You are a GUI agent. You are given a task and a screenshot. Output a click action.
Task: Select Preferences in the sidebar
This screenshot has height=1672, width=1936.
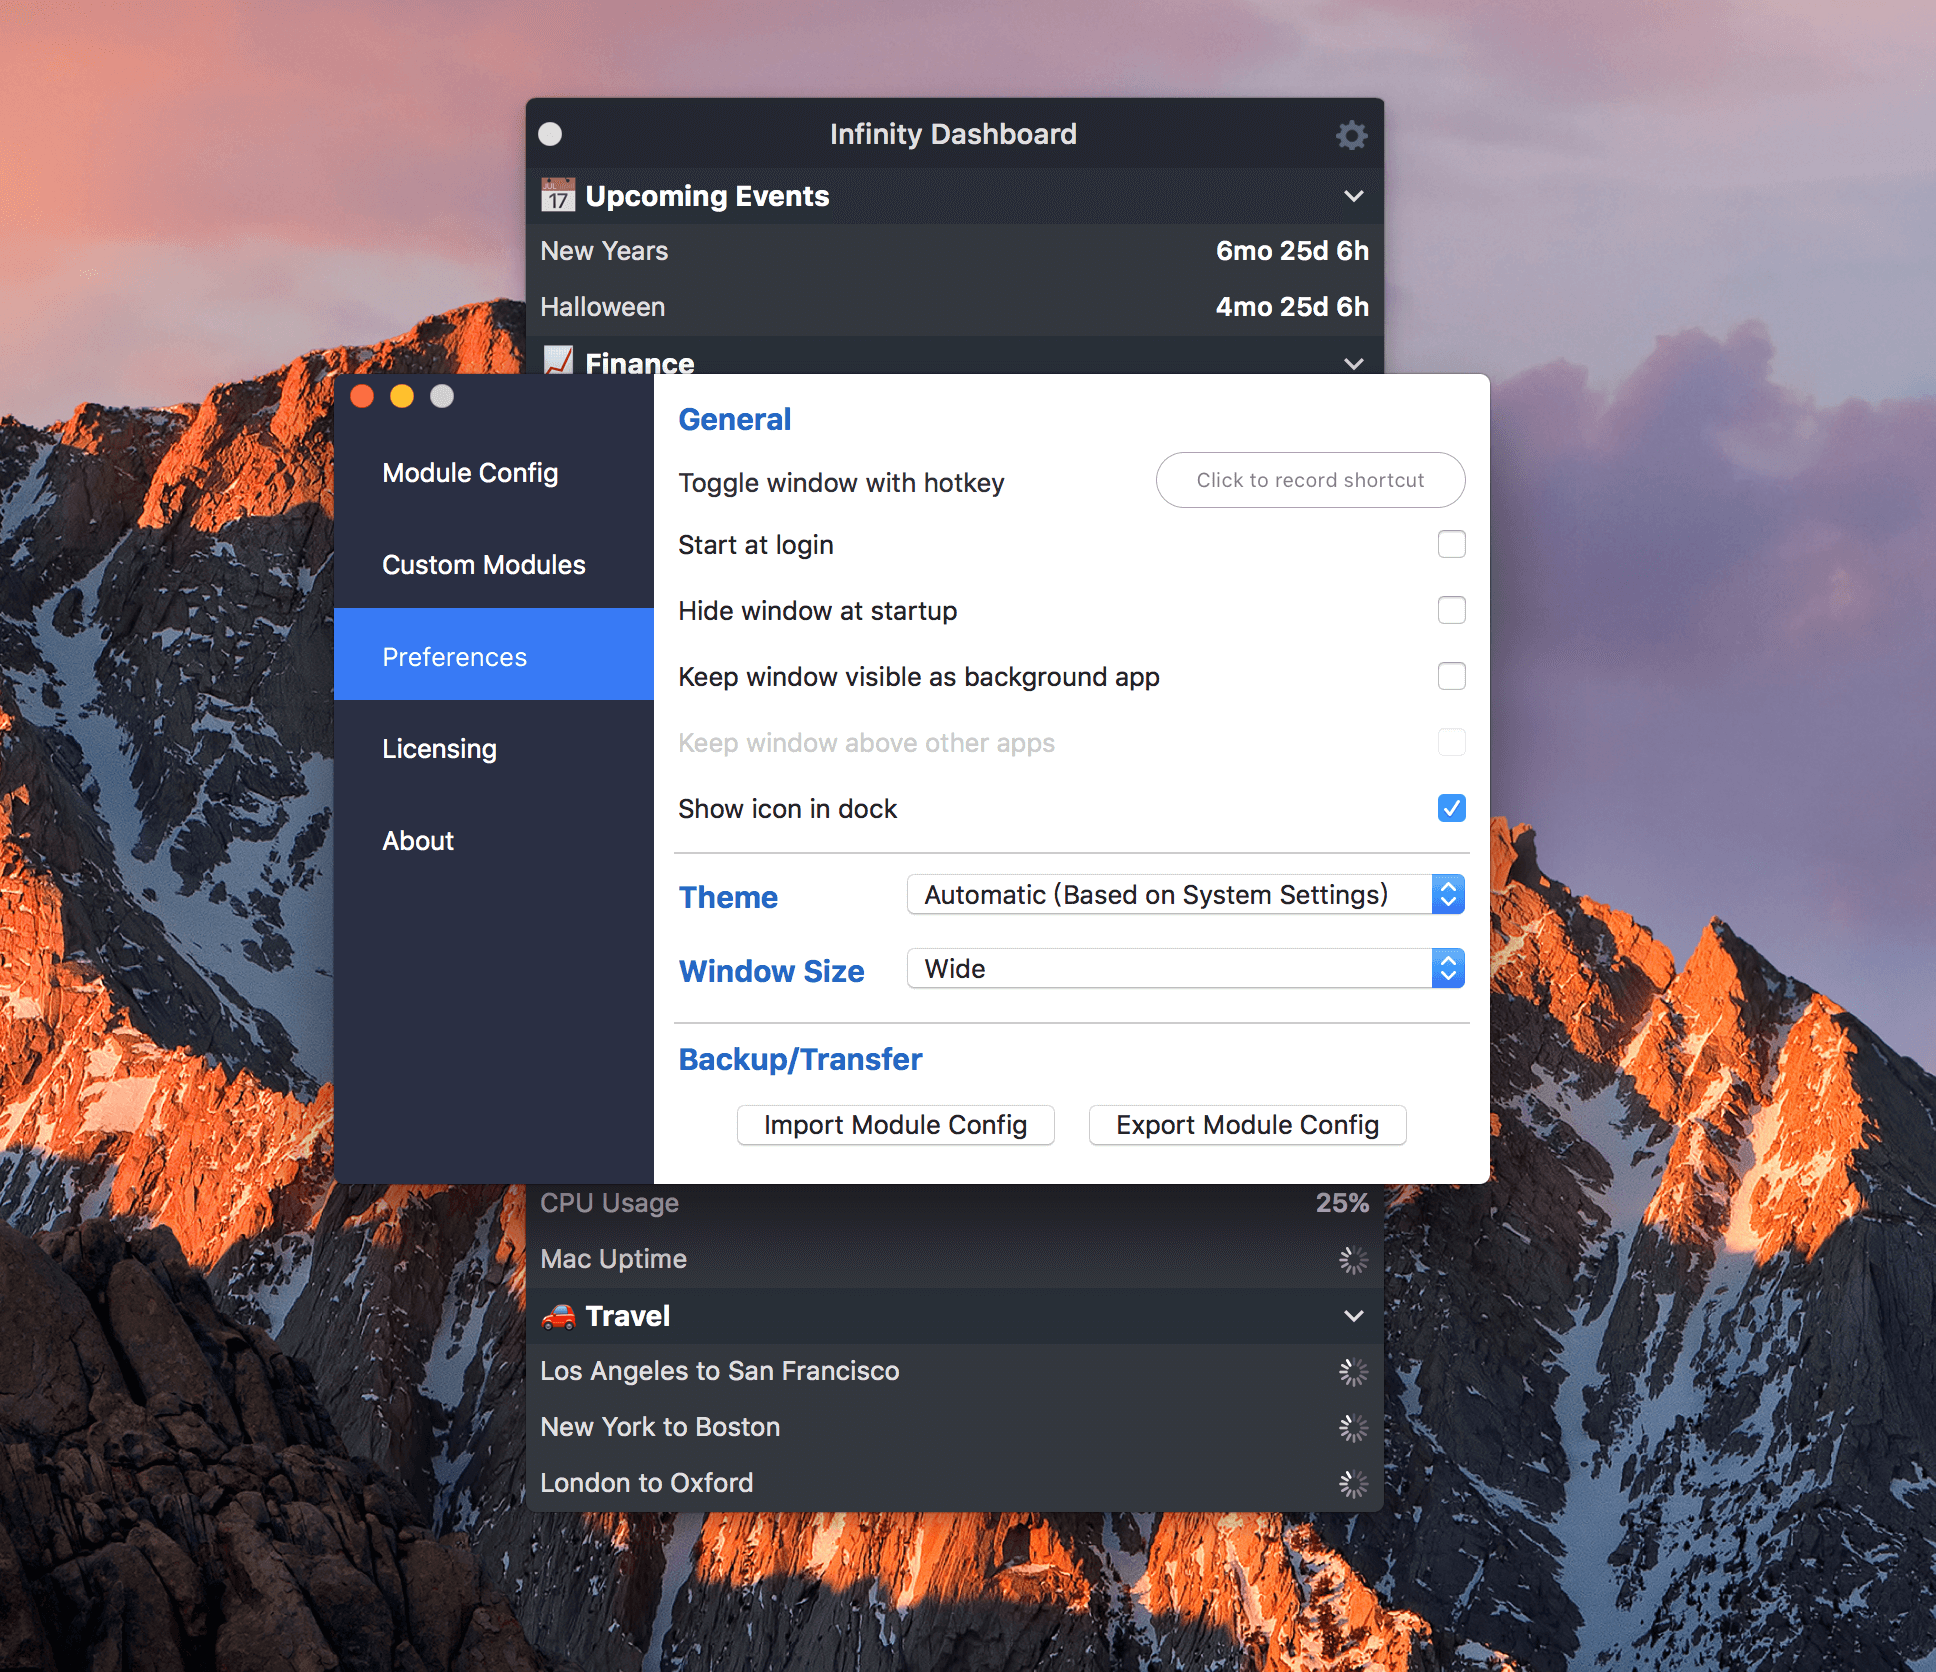494,654
